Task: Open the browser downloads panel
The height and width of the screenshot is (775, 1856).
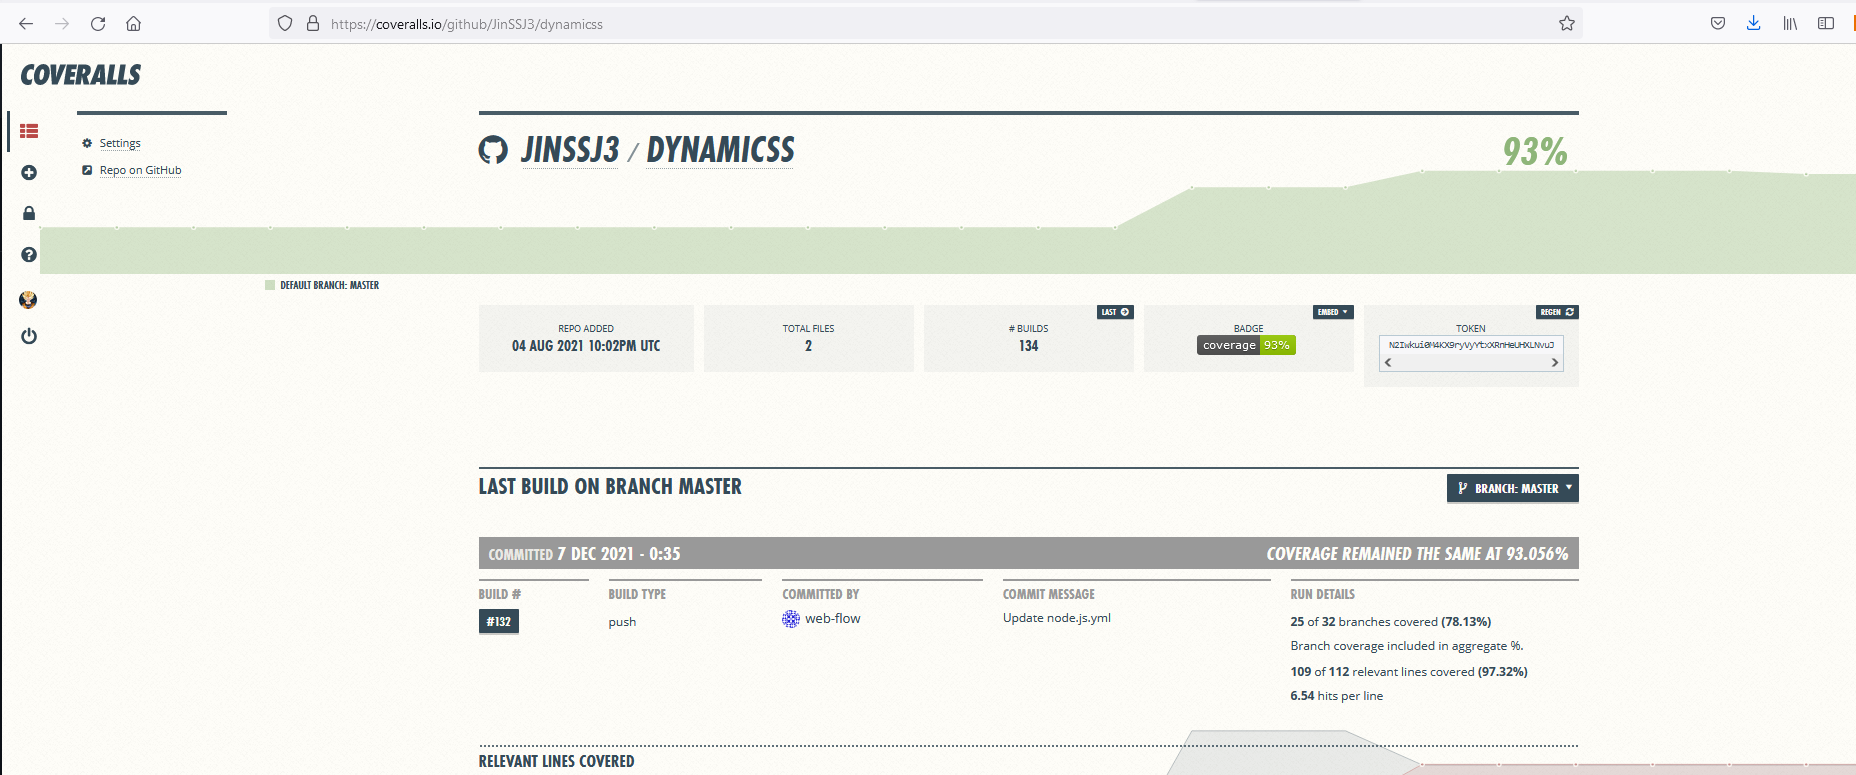Action: pos(1753,23)
